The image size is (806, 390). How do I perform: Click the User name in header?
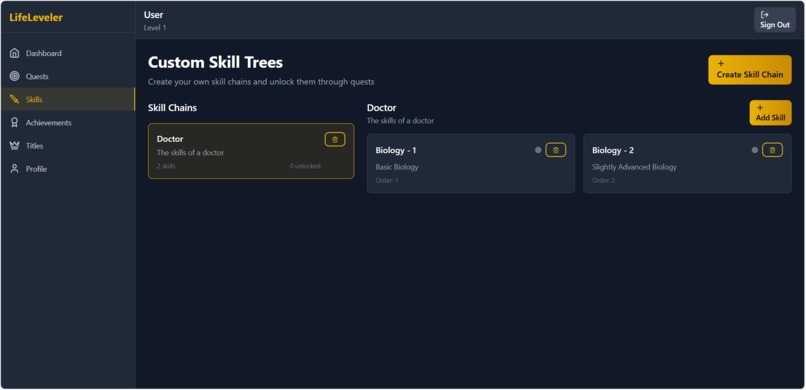click(x=153, y=15)
